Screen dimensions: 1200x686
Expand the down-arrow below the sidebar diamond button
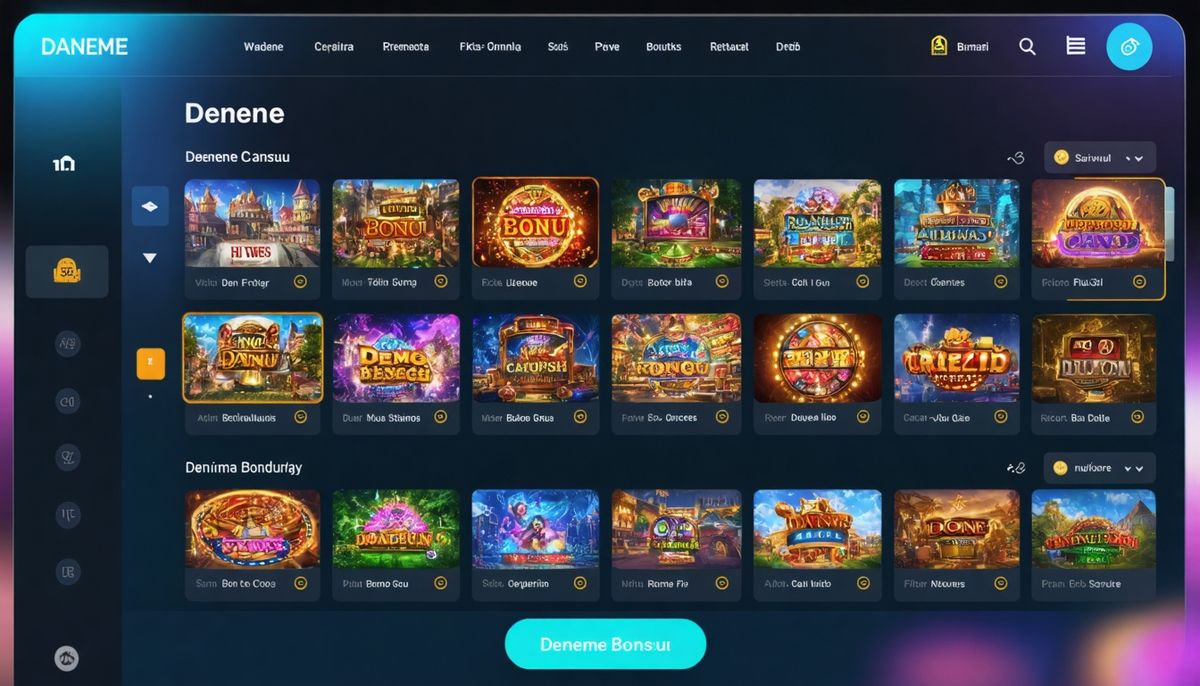(150, 258)
